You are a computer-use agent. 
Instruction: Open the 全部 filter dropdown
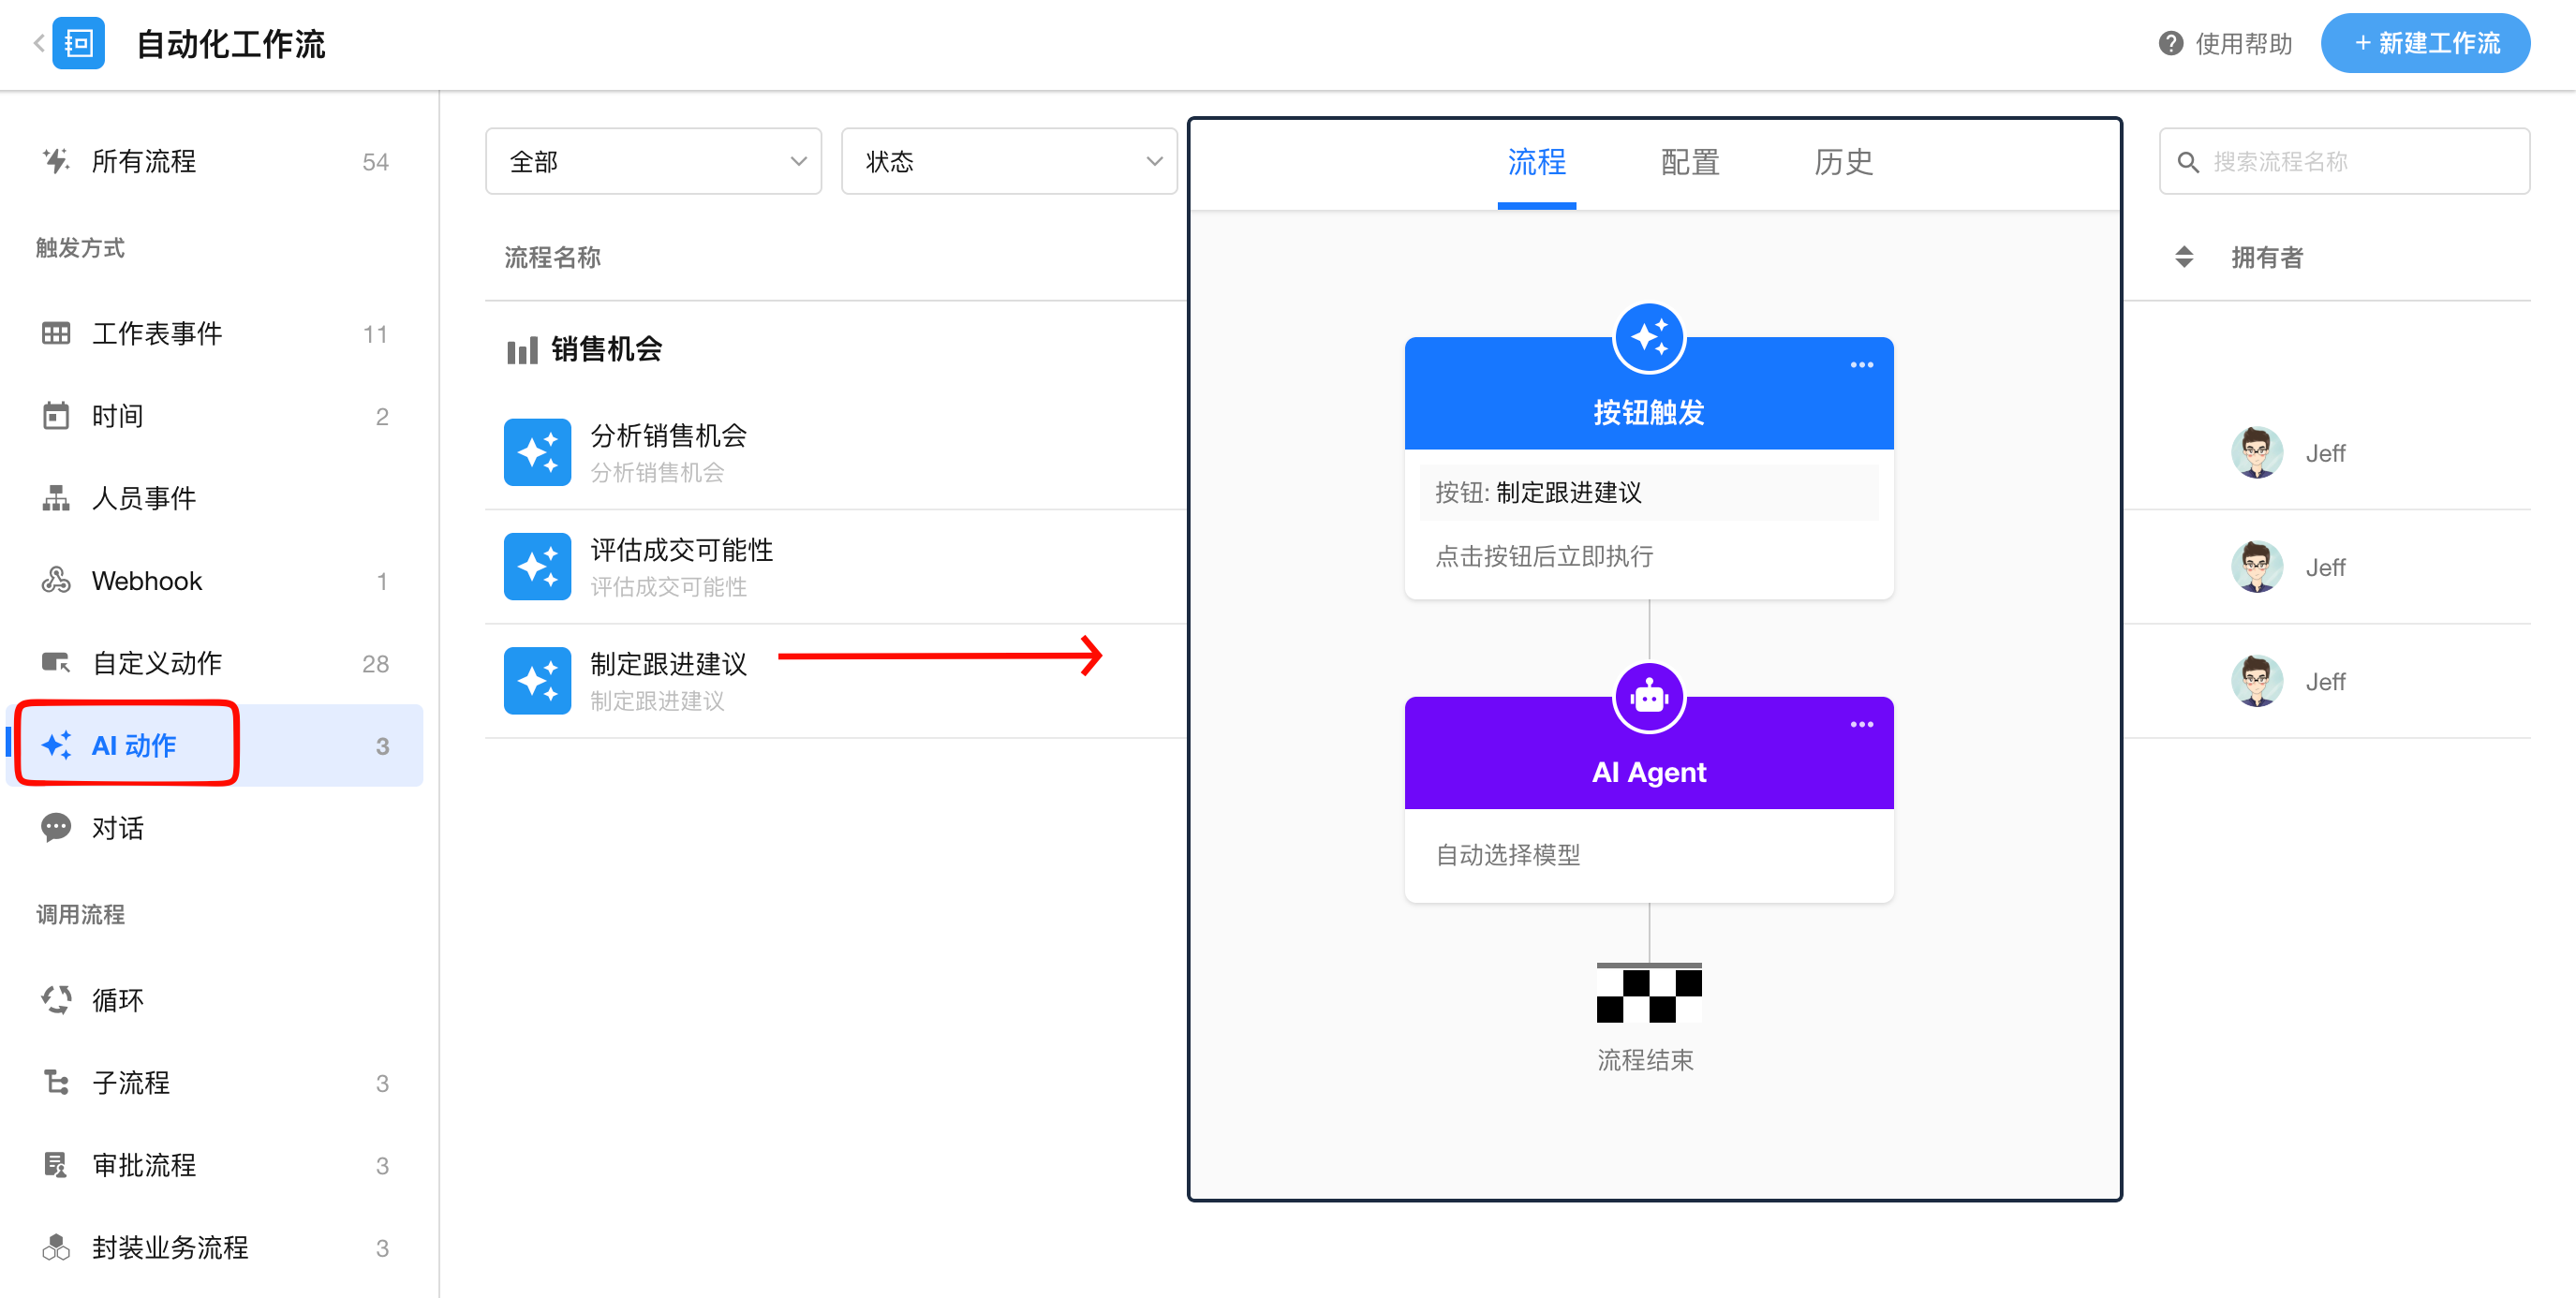653,161
